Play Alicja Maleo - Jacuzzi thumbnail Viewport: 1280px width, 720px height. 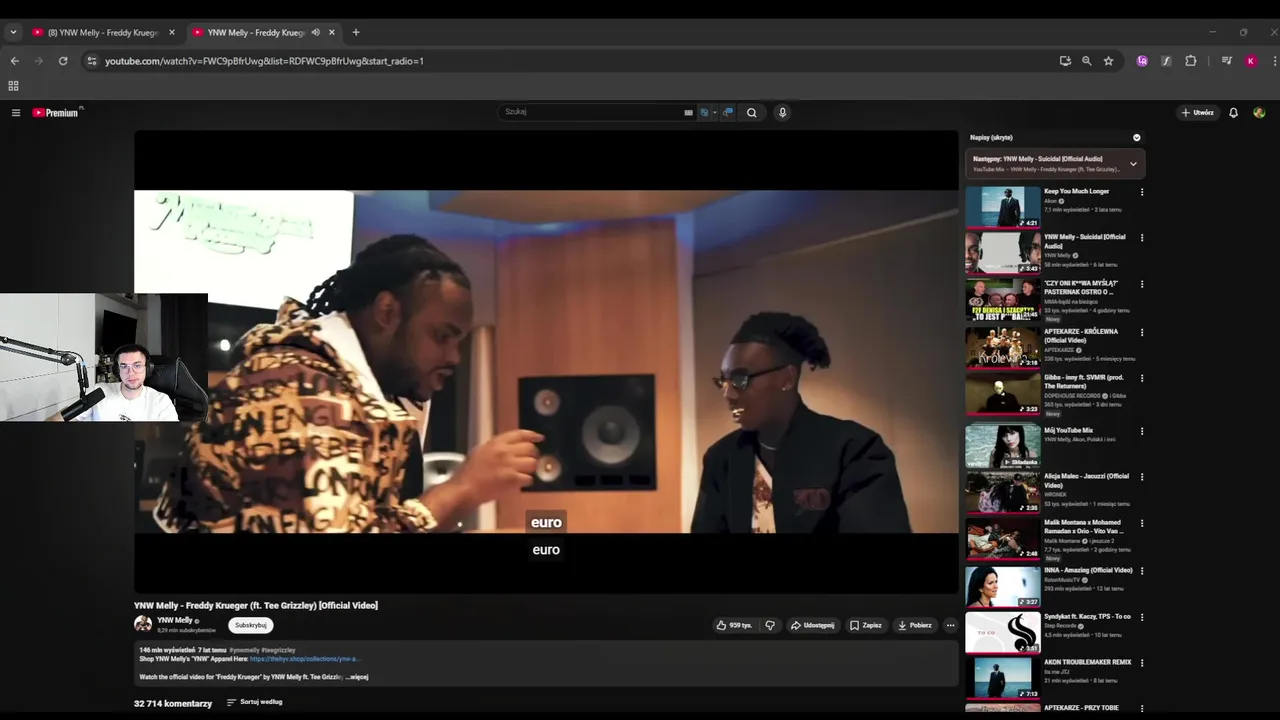[1003, 493]
